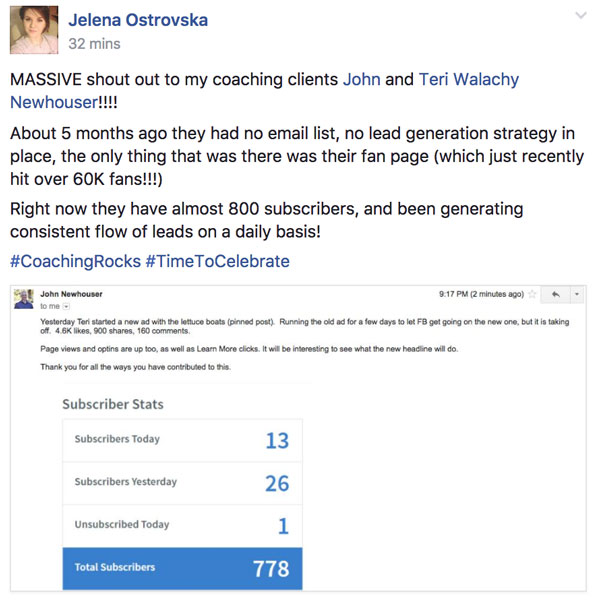Image resolution: width=600 pixels, height=601 pixels.
Task: Select the Subscribers Today row
Action: pos(182,440)
